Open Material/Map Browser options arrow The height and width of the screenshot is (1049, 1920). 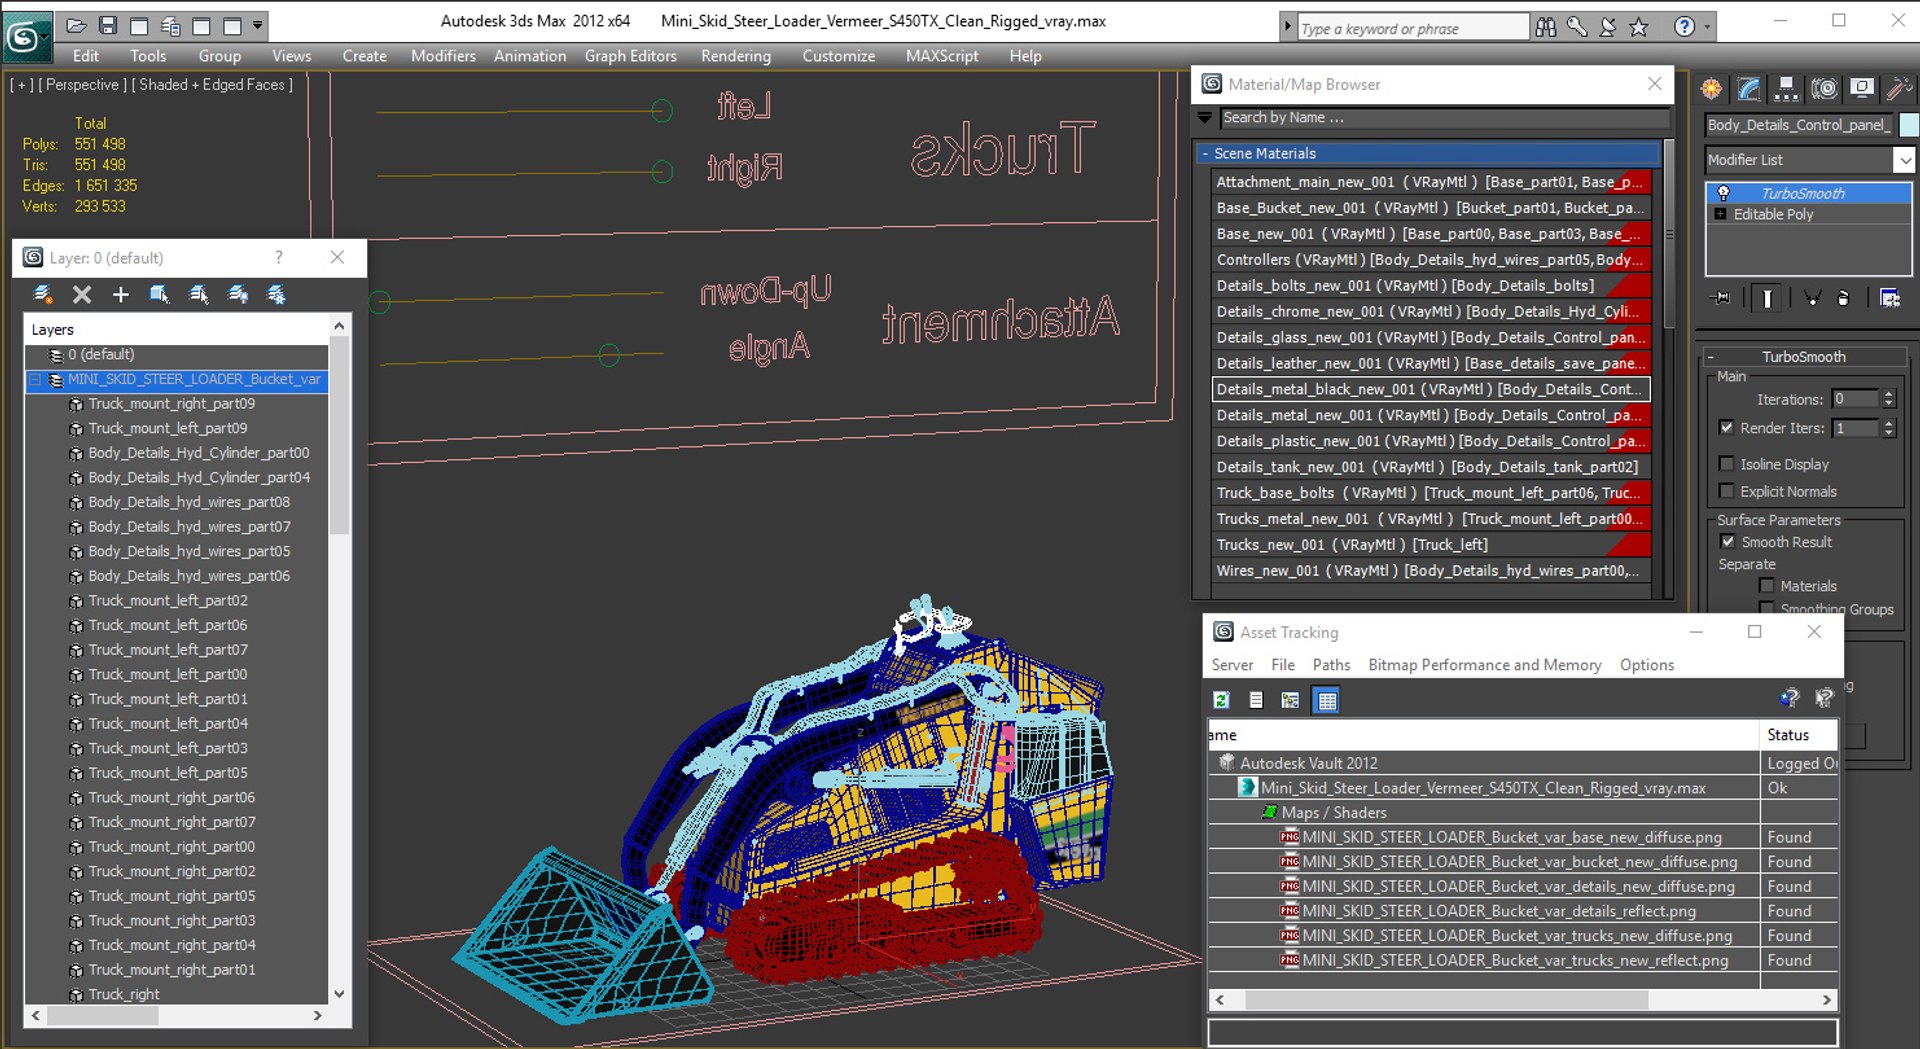point(1205,117)
